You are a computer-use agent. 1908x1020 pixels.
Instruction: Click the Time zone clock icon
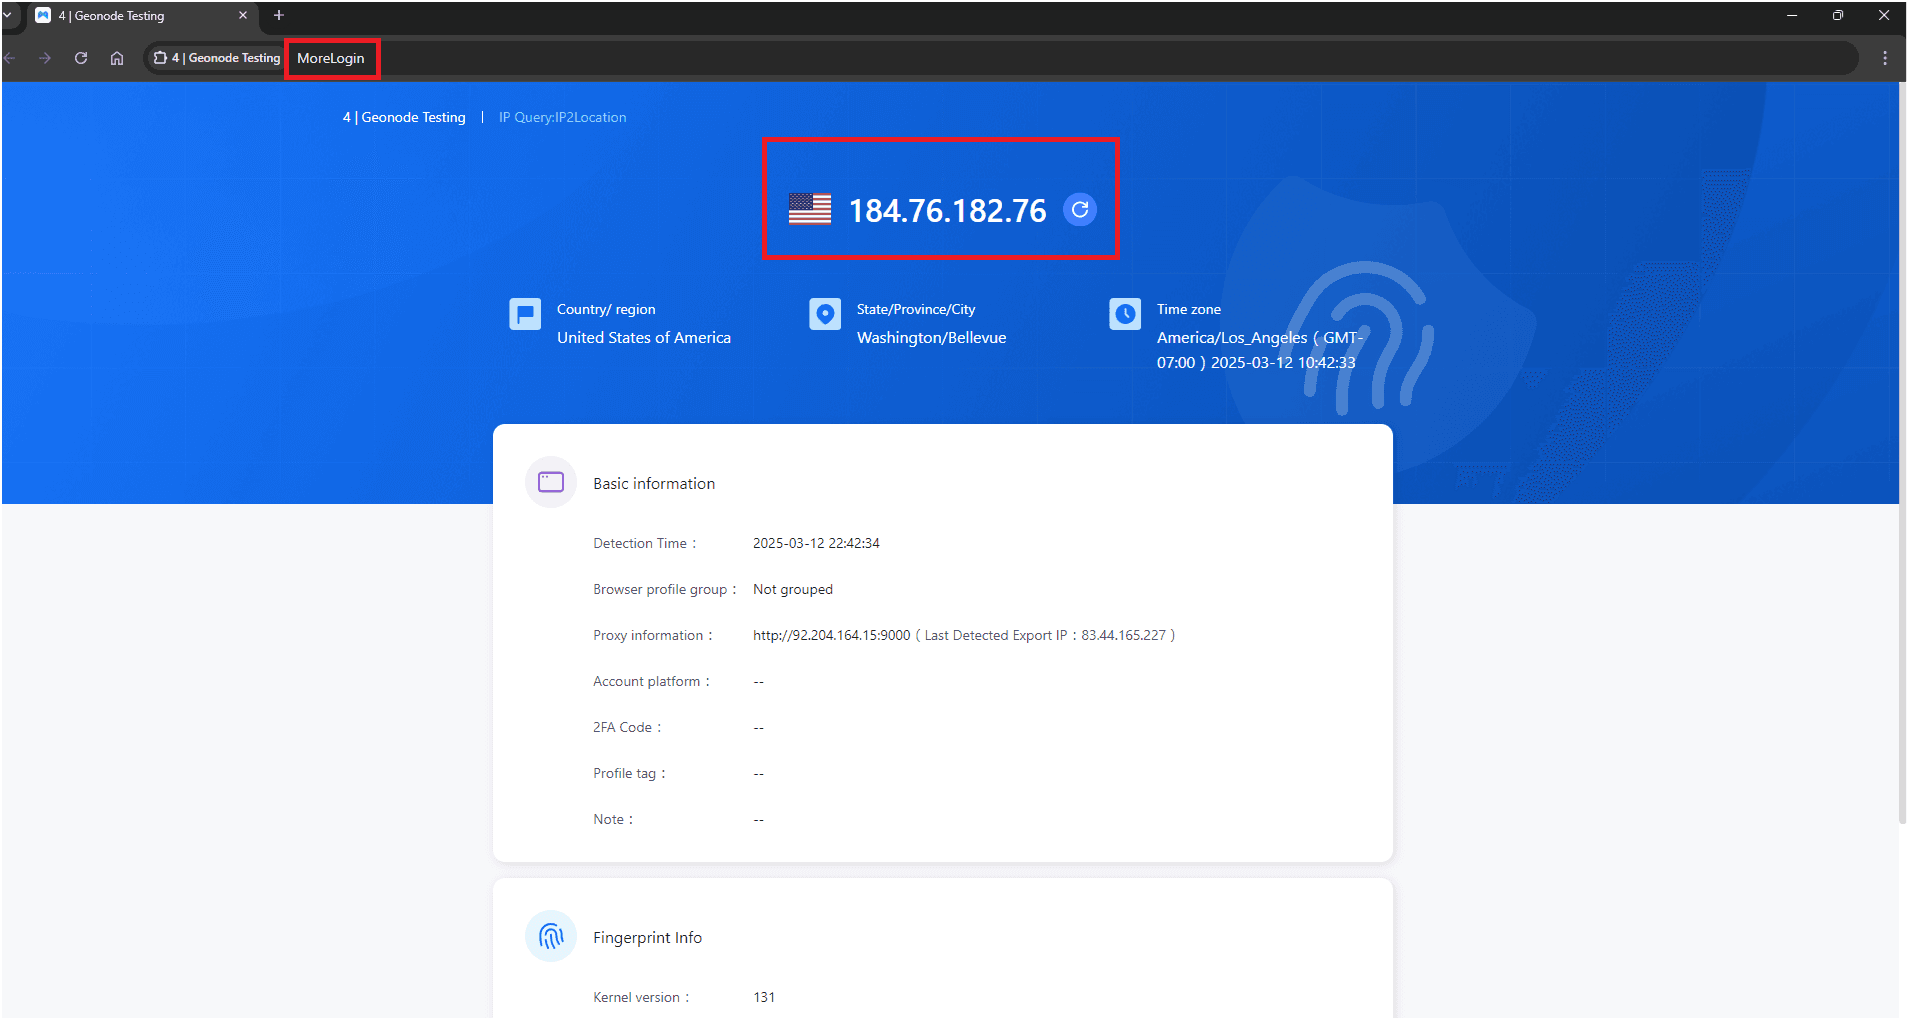pos(1124,313)
